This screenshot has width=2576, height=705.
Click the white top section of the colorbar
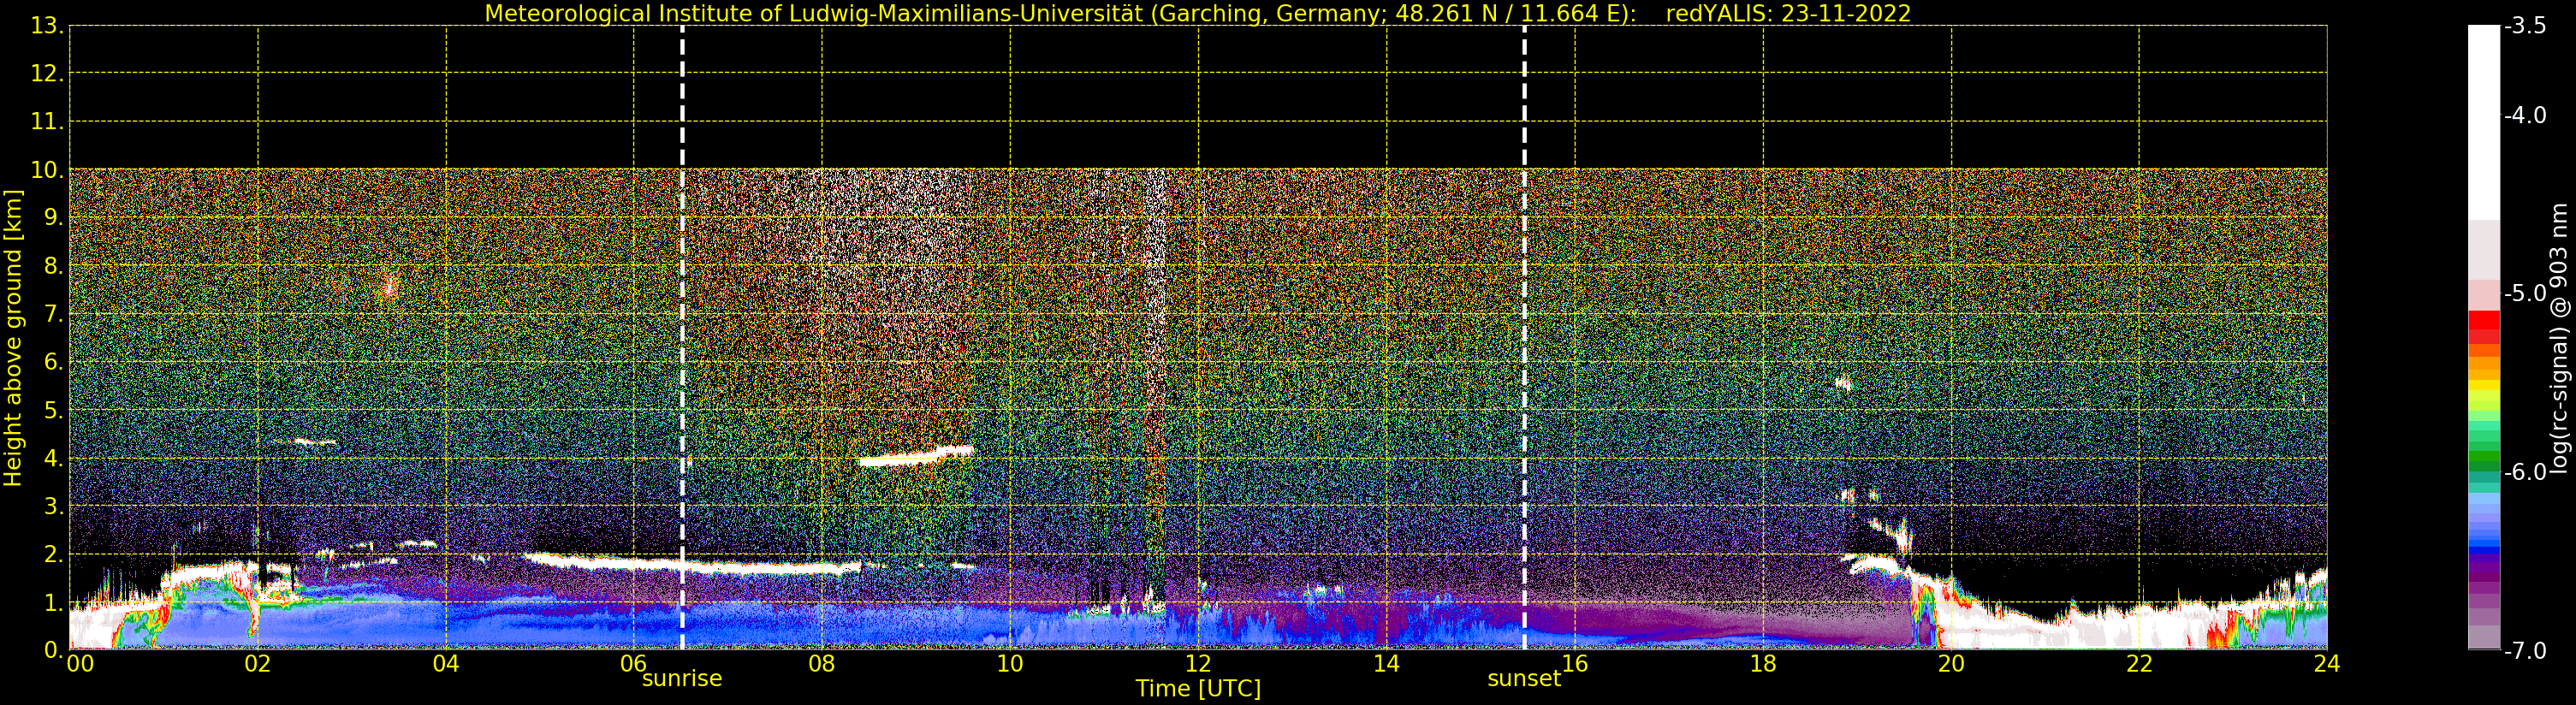(2484, 122)
